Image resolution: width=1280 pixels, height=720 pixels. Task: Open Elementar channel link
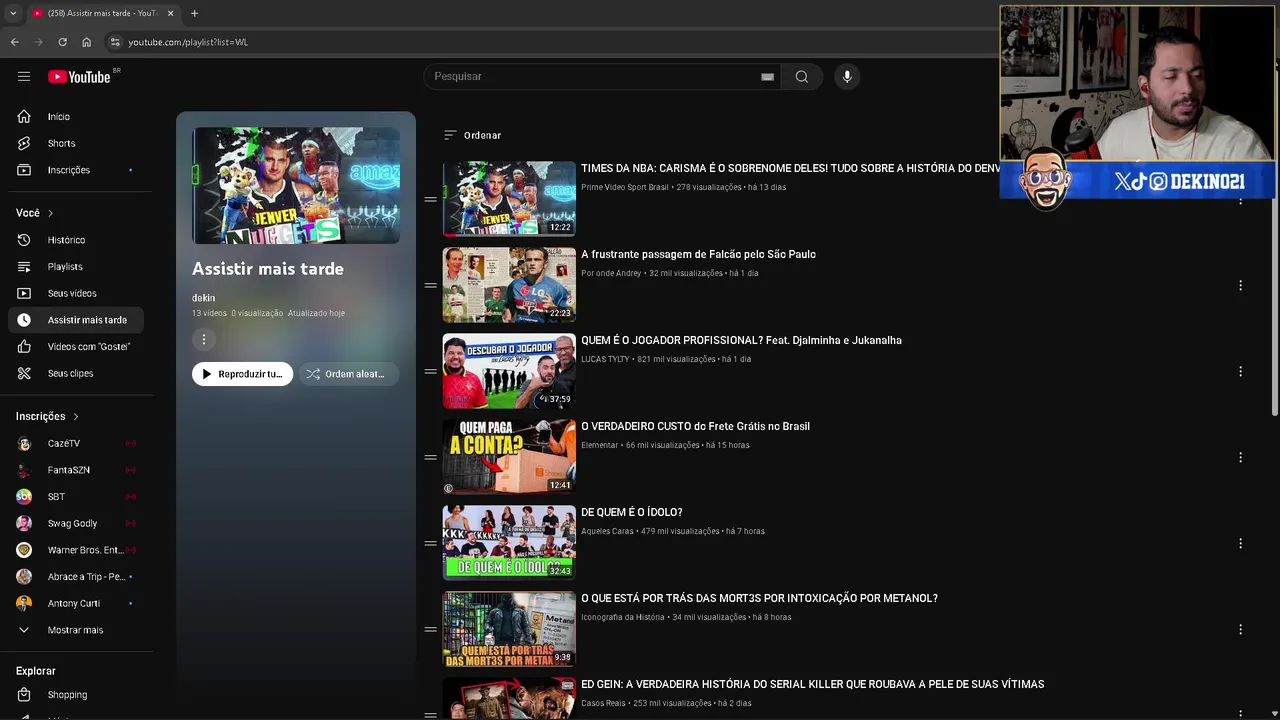coord(599,445)
